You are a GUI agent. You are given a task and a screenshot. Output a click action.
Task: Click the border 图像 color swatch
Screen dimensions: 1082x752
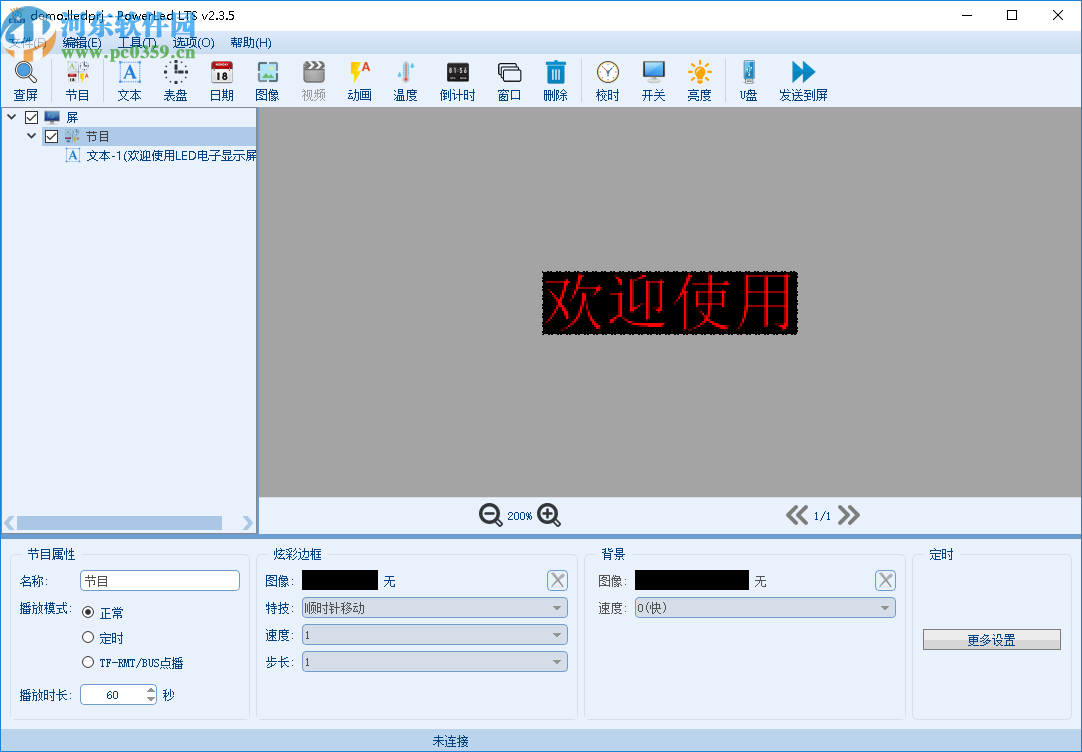339,579
